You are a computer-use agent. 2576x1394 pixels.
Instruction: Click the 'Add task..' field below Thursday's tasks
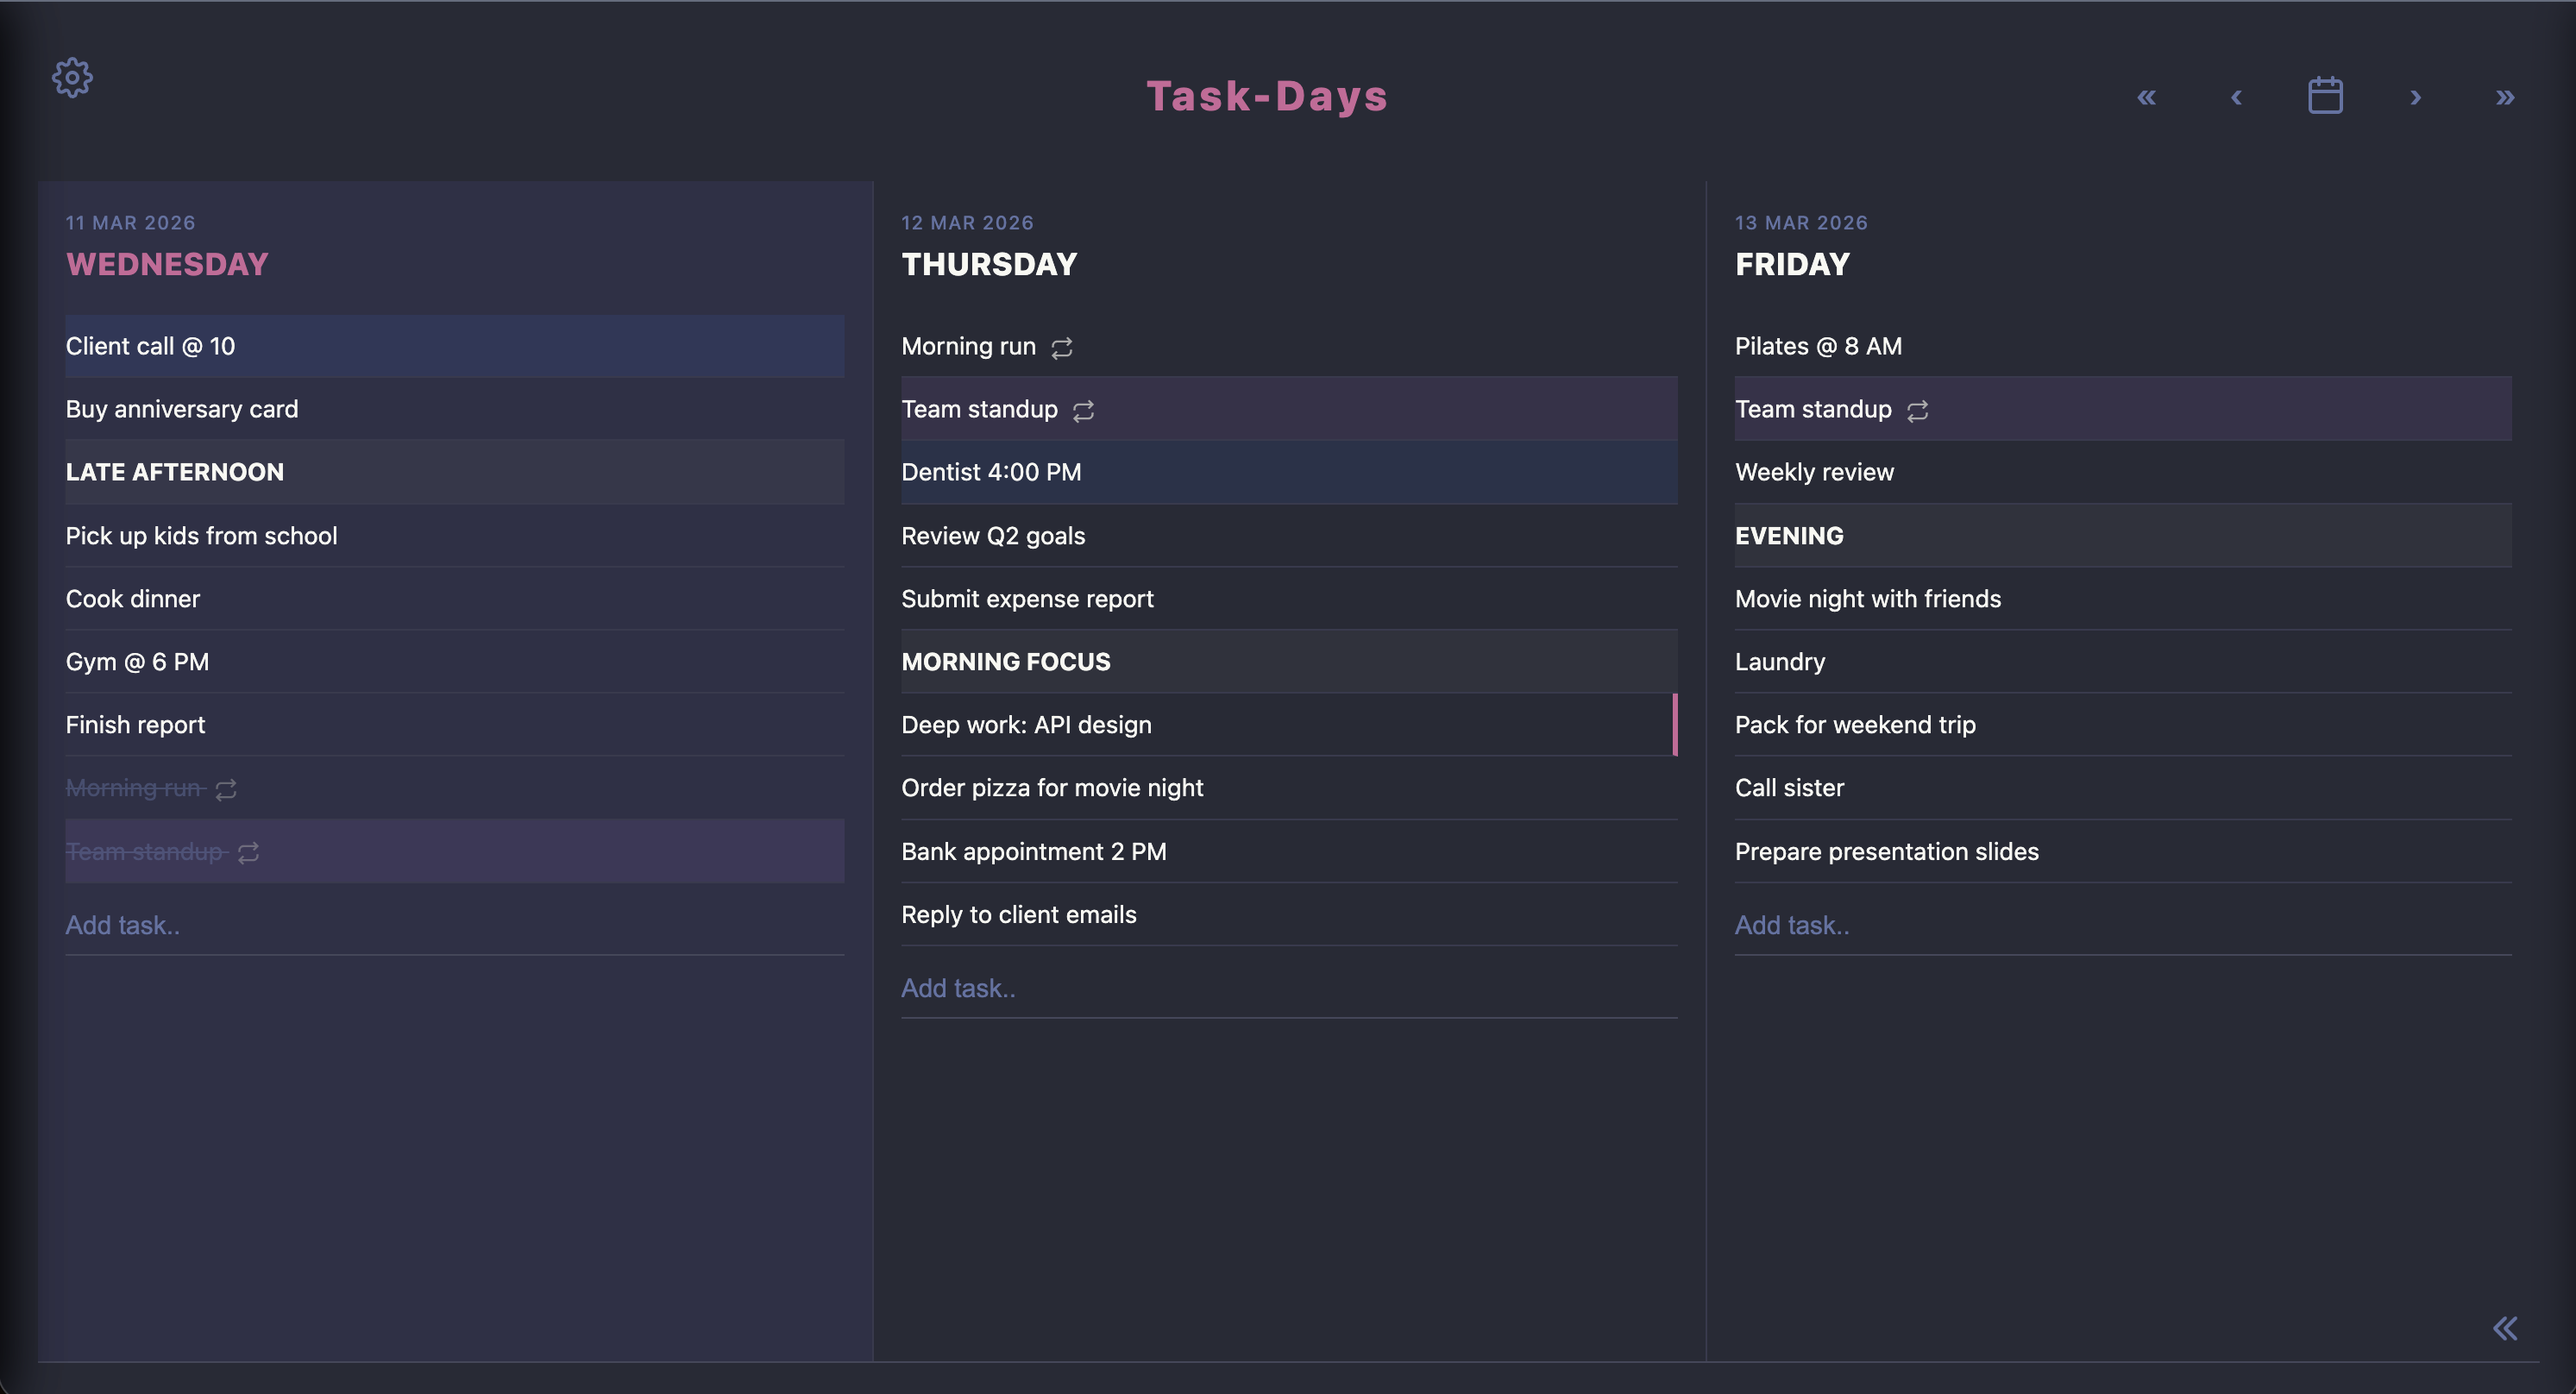[957, 988]
